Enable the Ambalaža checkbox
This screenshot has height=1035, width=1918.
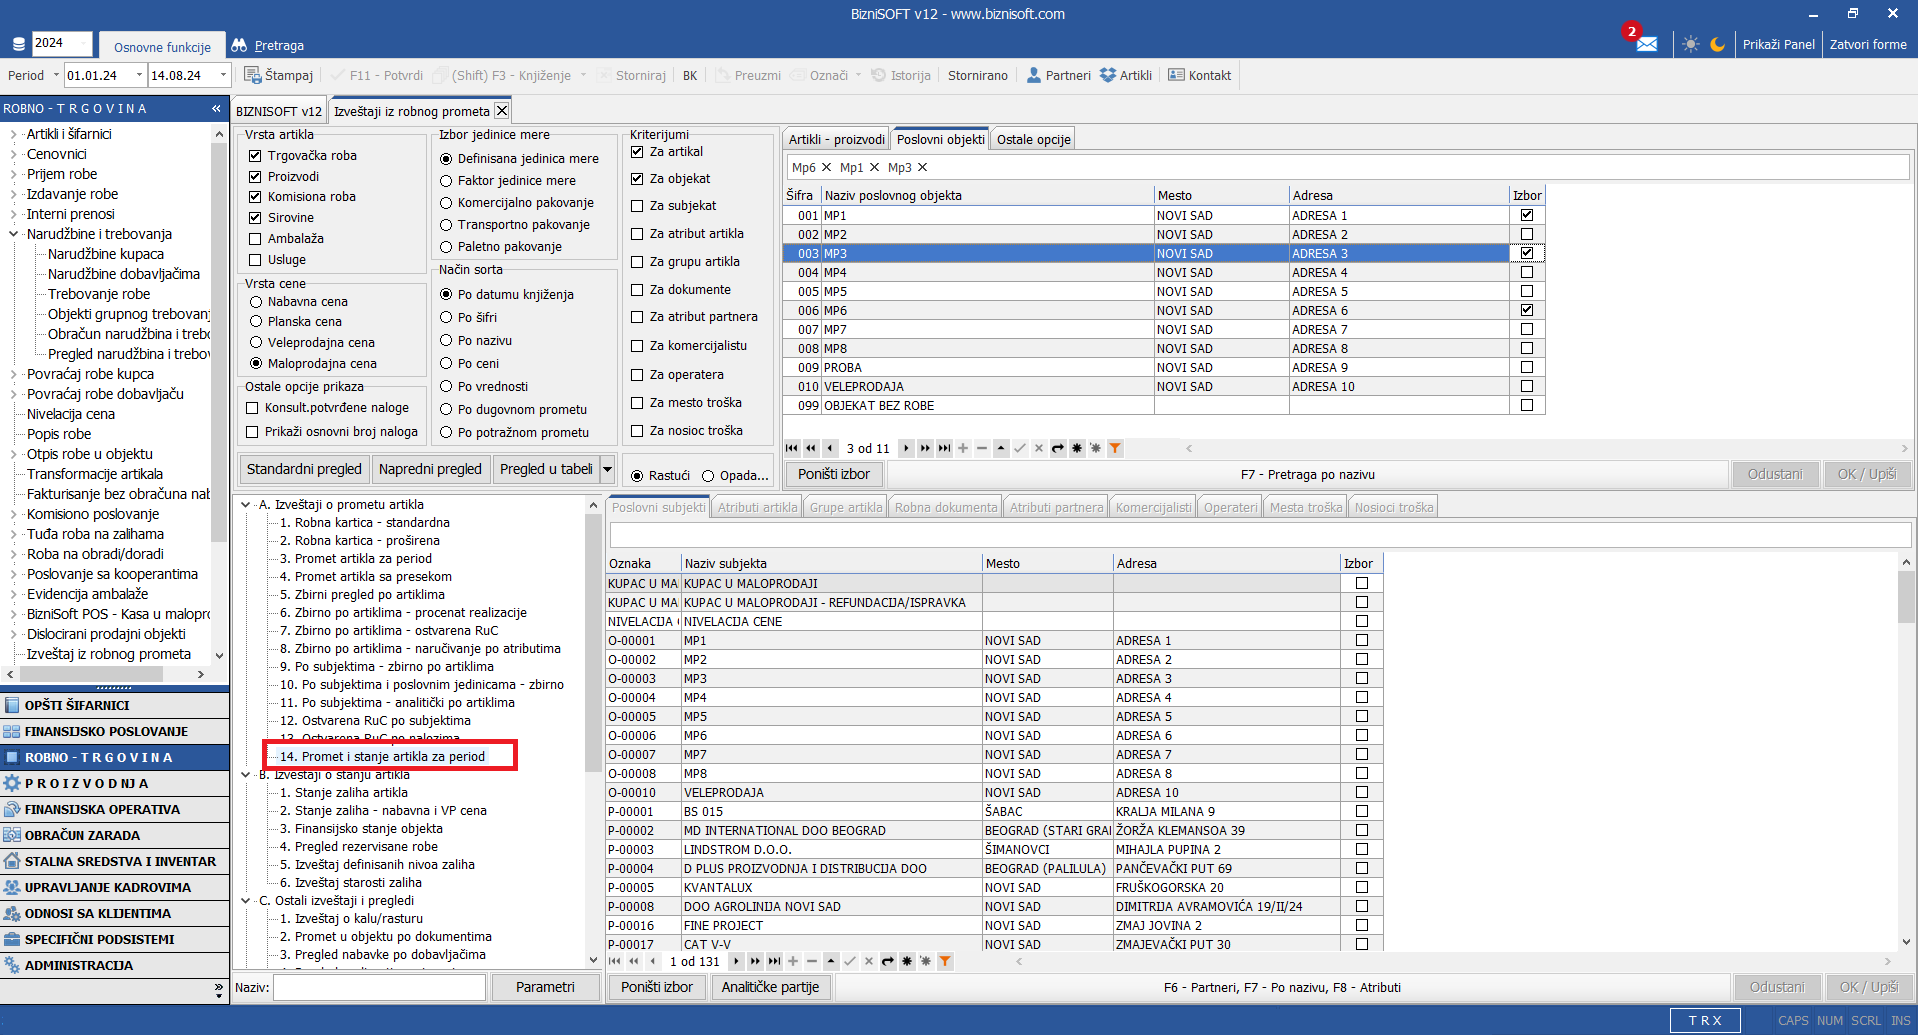click(x=255, y=239)
